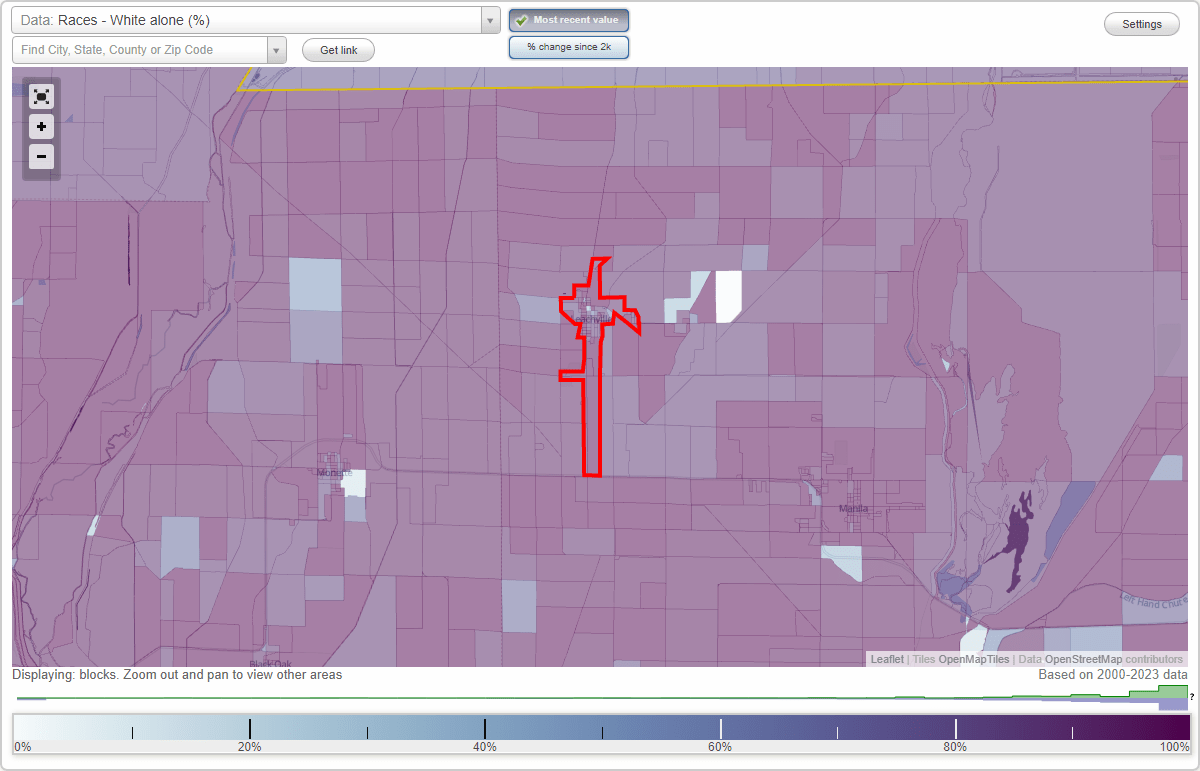Click the checkmark icon on Most recent value
The height and width of the screenshot is (771, 1200).
(521, 19)
